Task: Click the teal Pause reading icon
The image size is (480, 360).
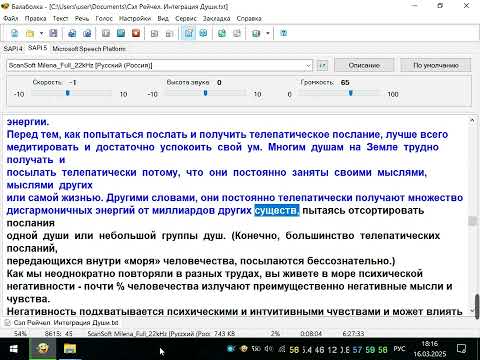Action: tap(121, 33)
